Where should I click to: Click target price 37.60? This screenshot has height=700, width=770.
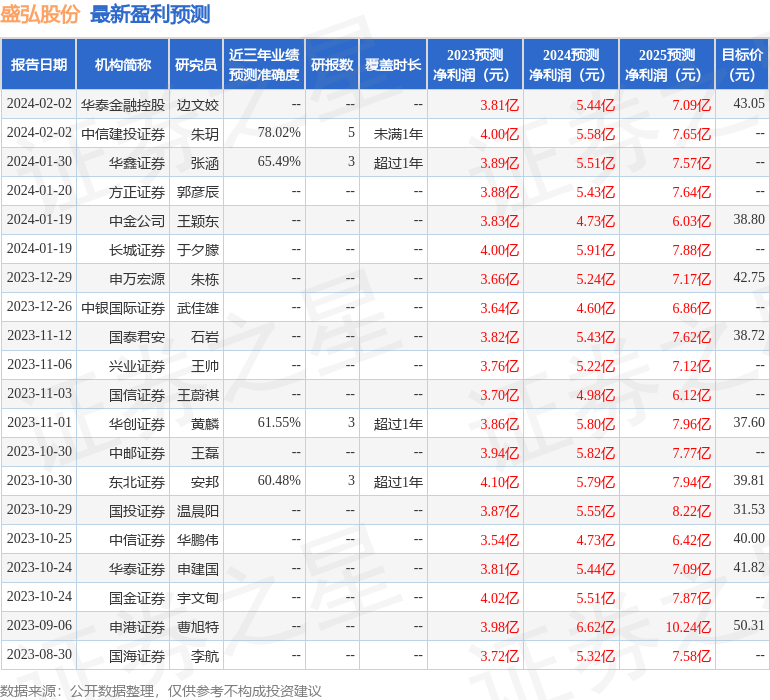tap(749, 422)
